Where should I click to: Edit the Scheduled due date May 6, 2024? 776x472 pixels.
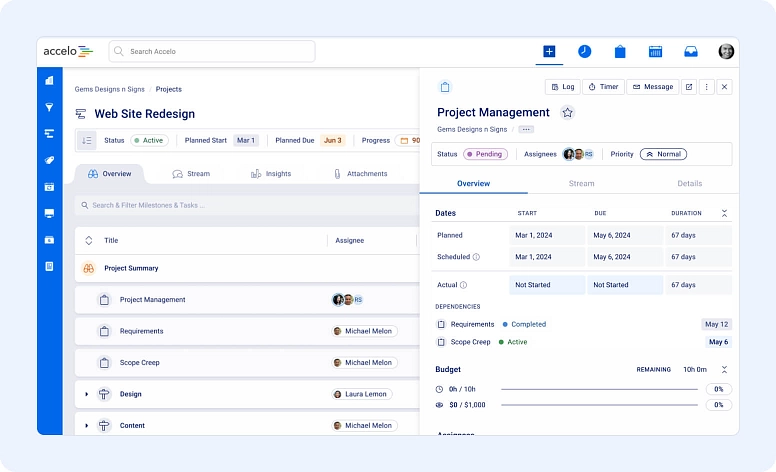point(625,257)
